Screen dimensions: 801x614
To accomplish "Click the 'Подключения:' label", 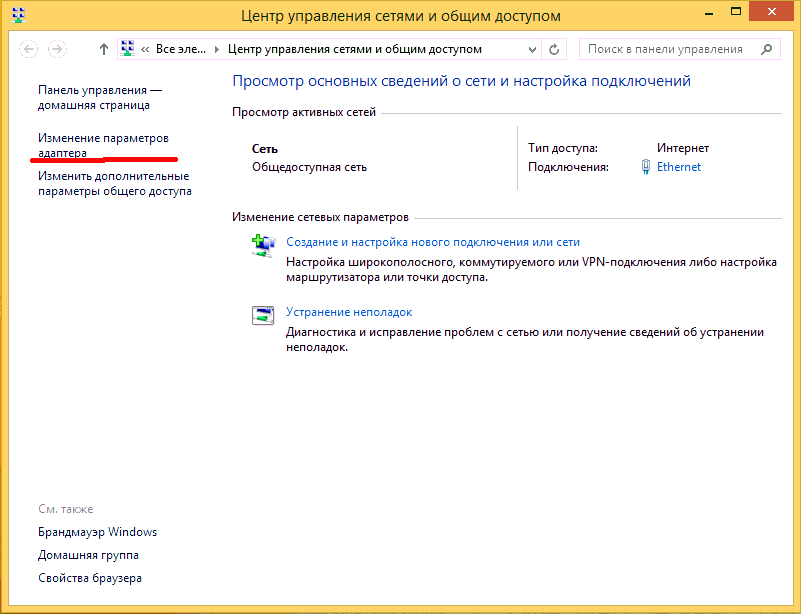I will click(x=568, y=167).
